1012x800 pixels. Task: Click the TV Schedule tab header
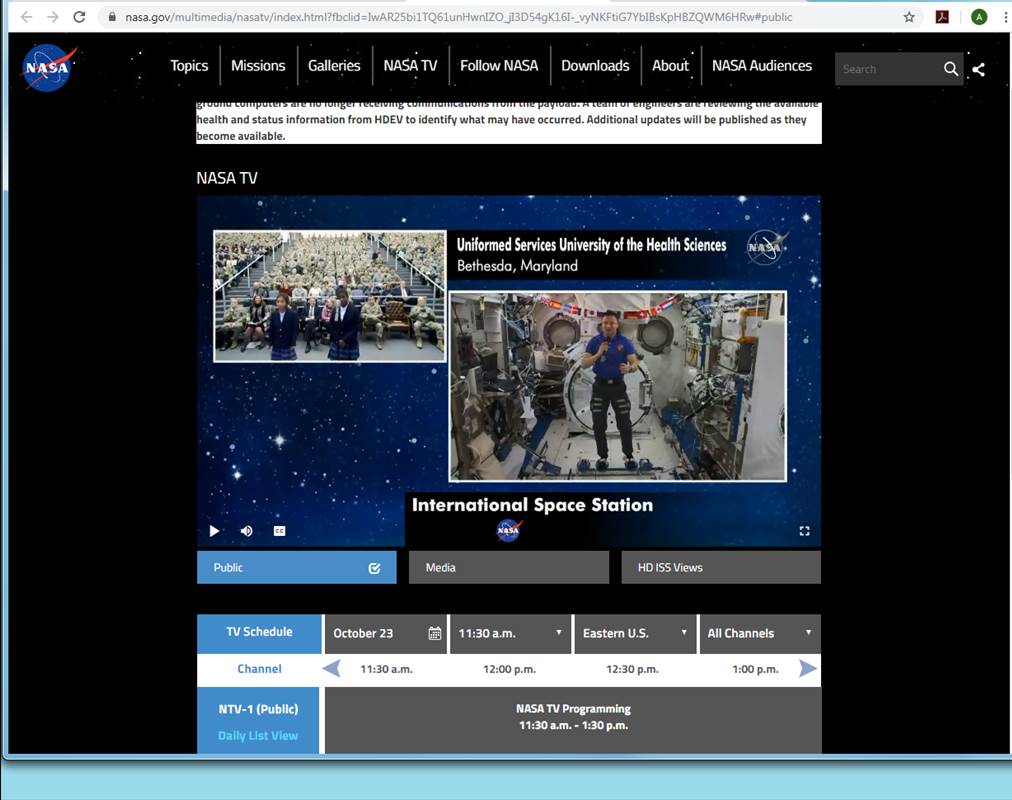point(259,632)
